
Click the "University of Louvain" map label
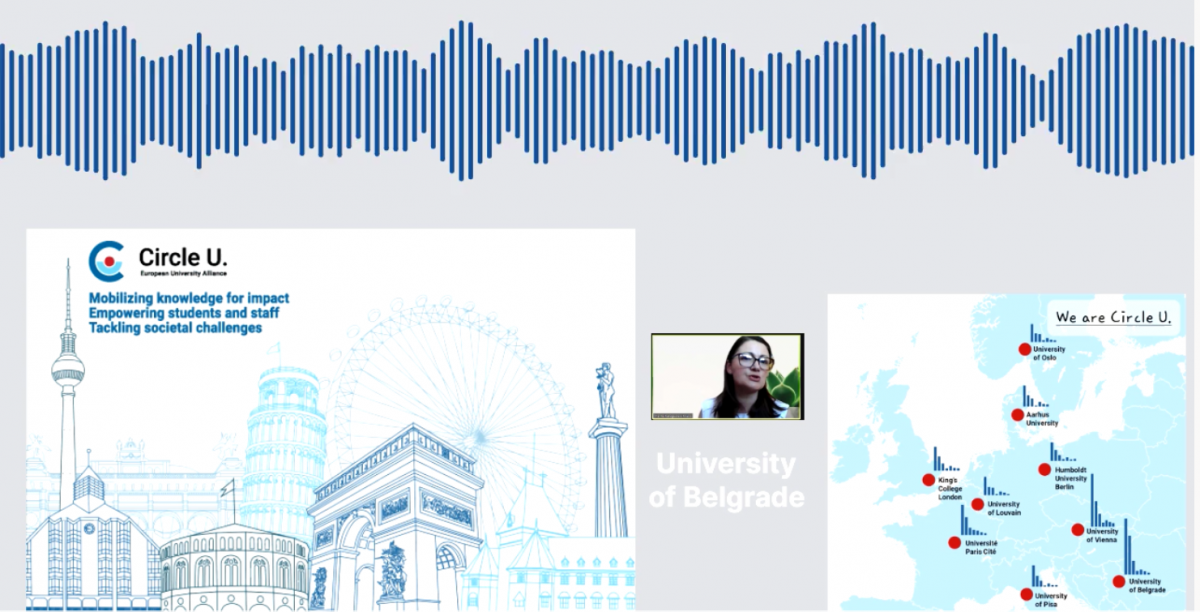(x=1004, y=508)
